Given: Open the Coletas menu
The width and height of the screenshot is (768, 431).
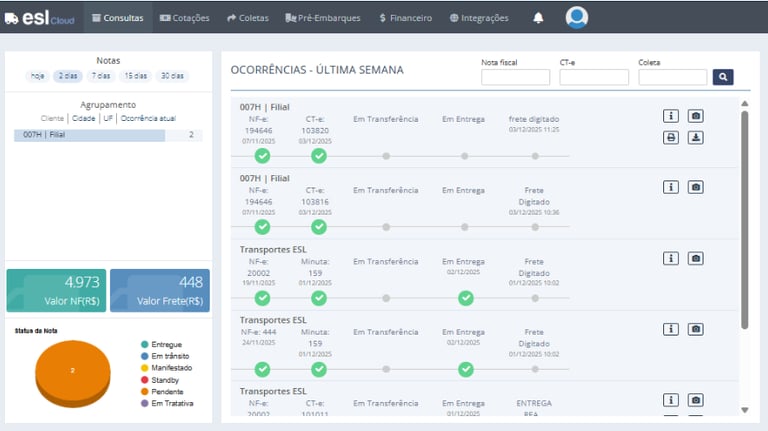Looking at the screenshot, I should coord(248,18).
